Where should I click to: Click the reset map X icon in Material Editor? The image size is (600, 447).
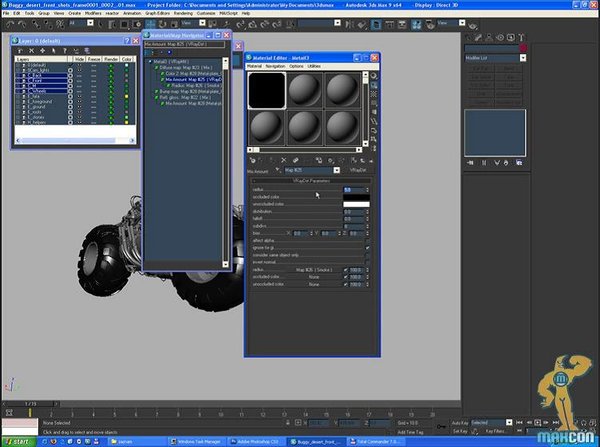point(284,160)
